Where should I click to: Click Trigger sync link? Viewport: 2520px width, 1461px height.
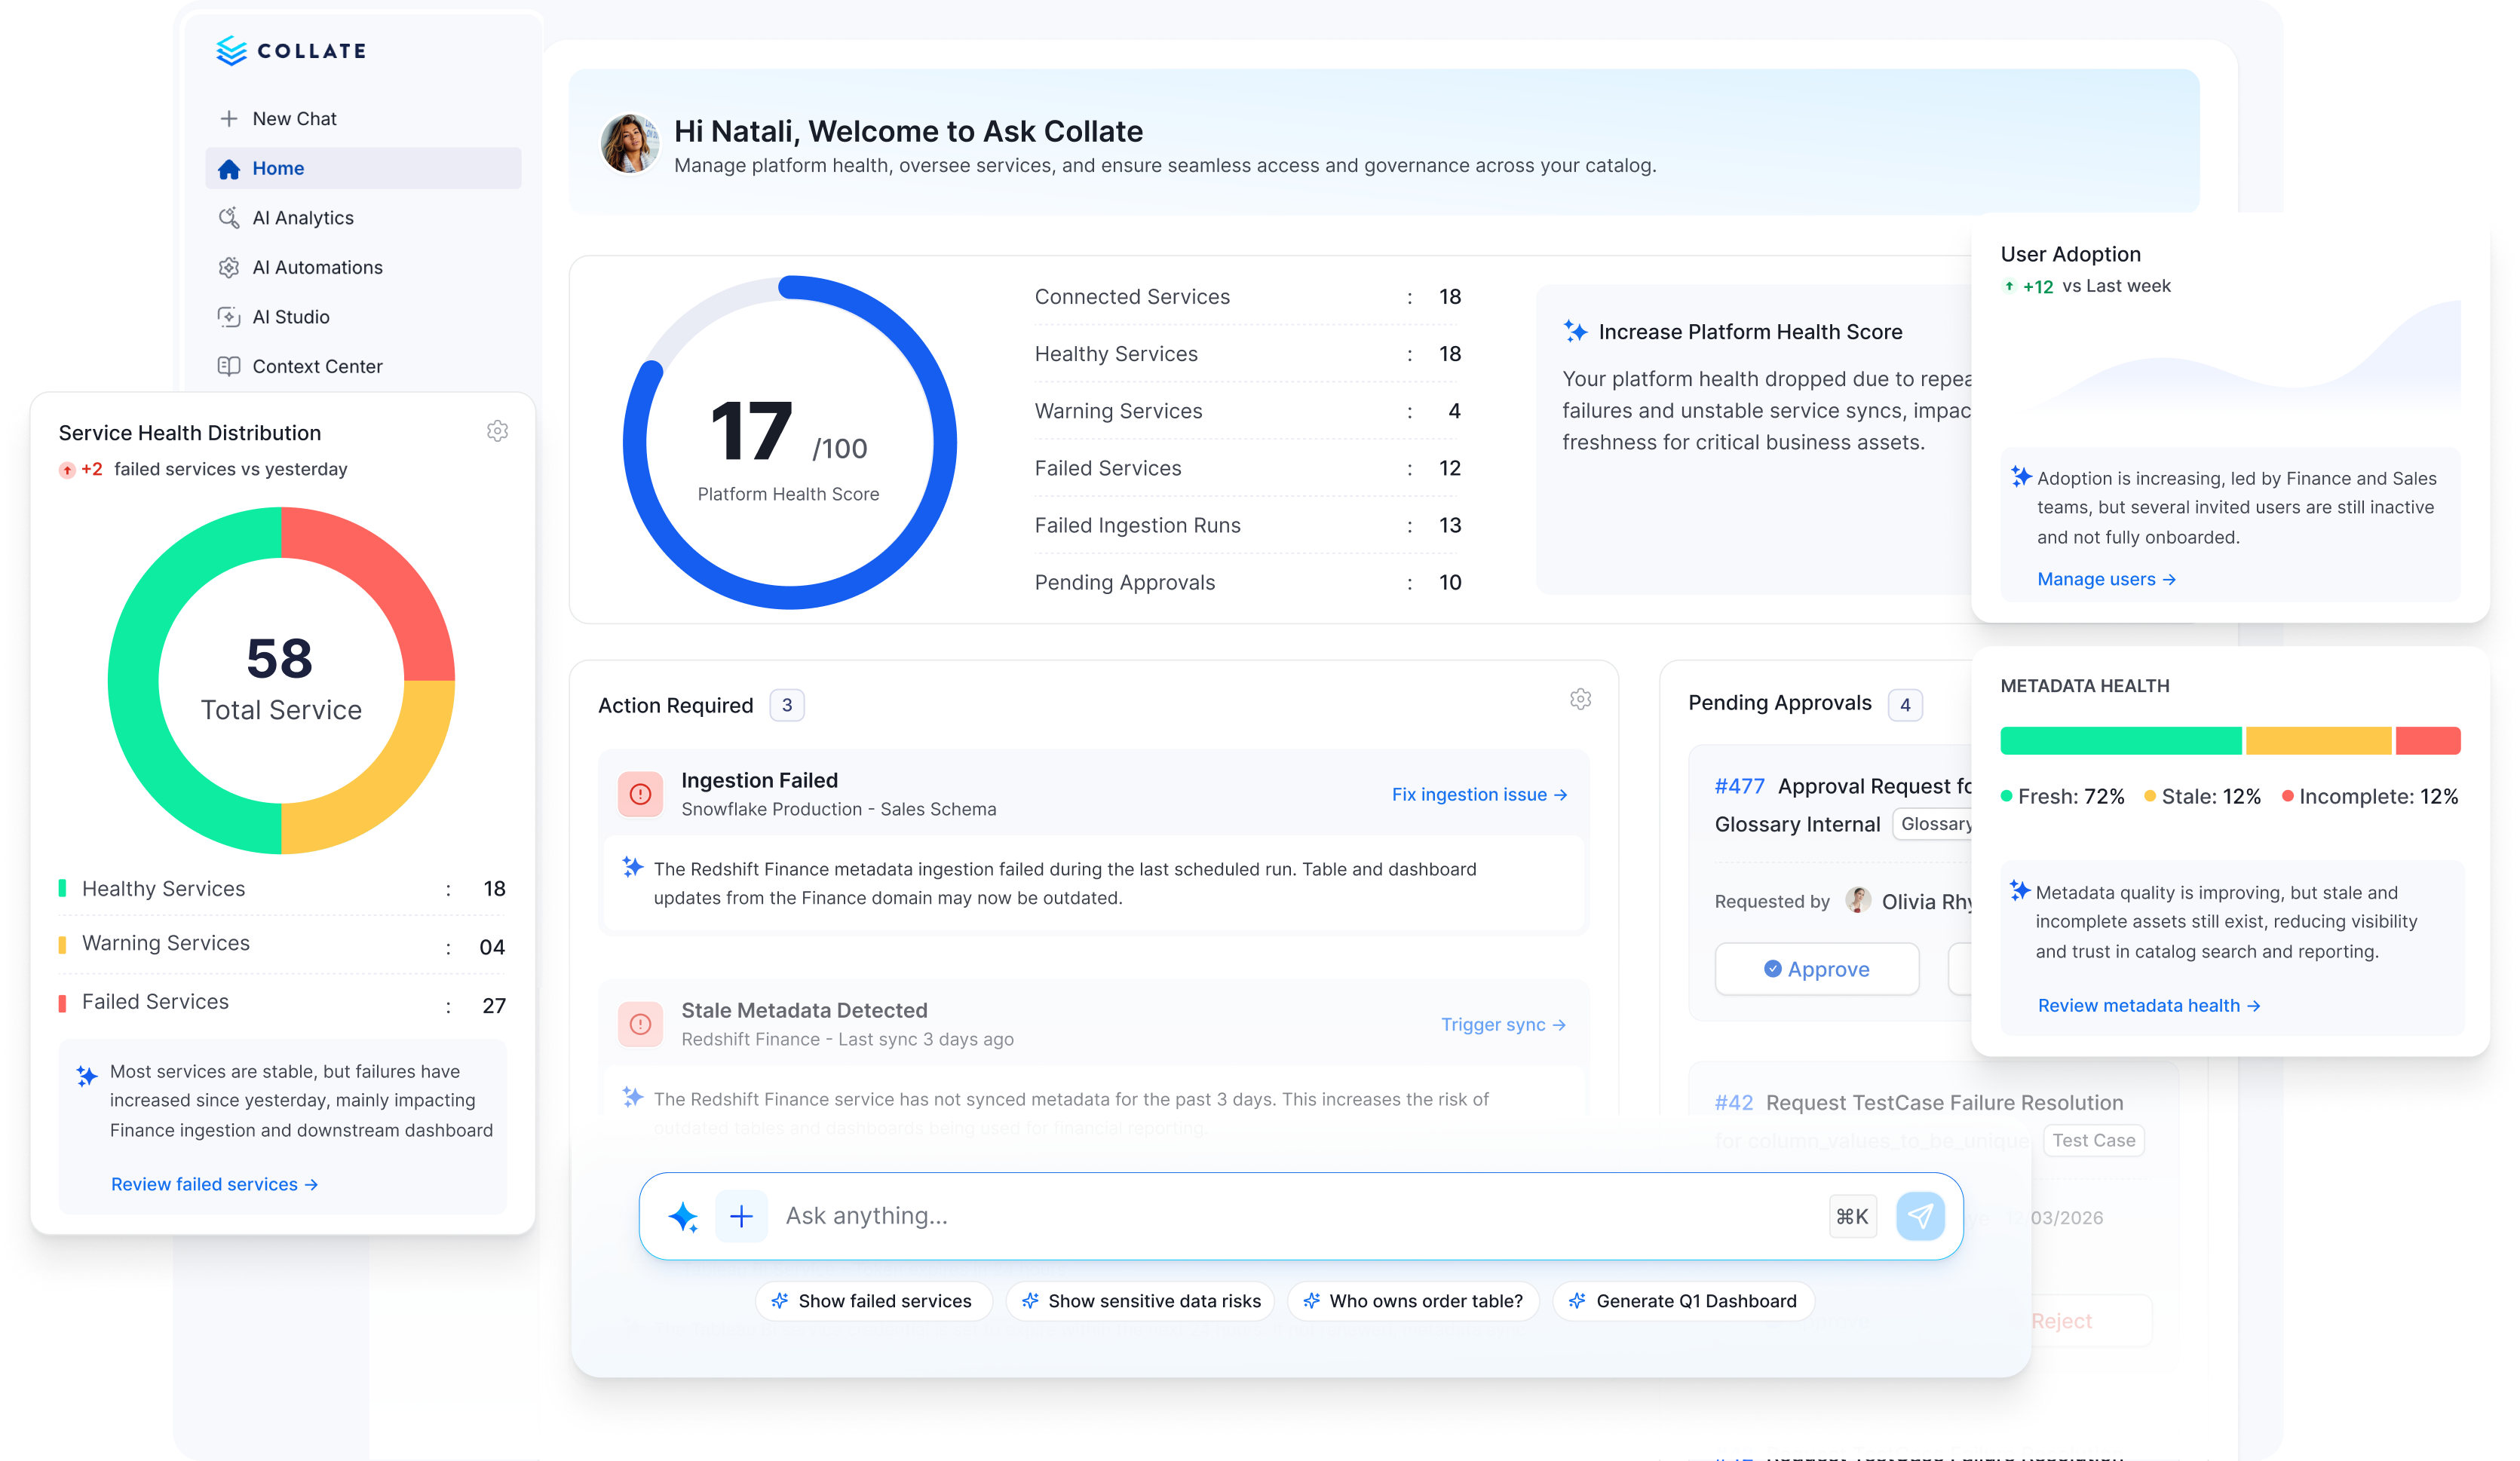(x=1503, y=1024)
